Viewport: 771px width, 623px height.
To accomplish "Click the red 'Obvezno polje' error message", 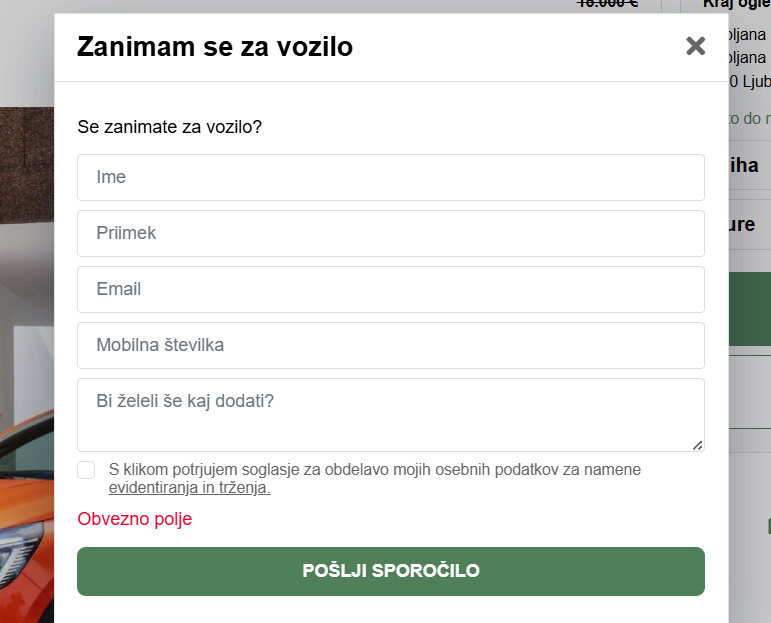I will (134, 519).
